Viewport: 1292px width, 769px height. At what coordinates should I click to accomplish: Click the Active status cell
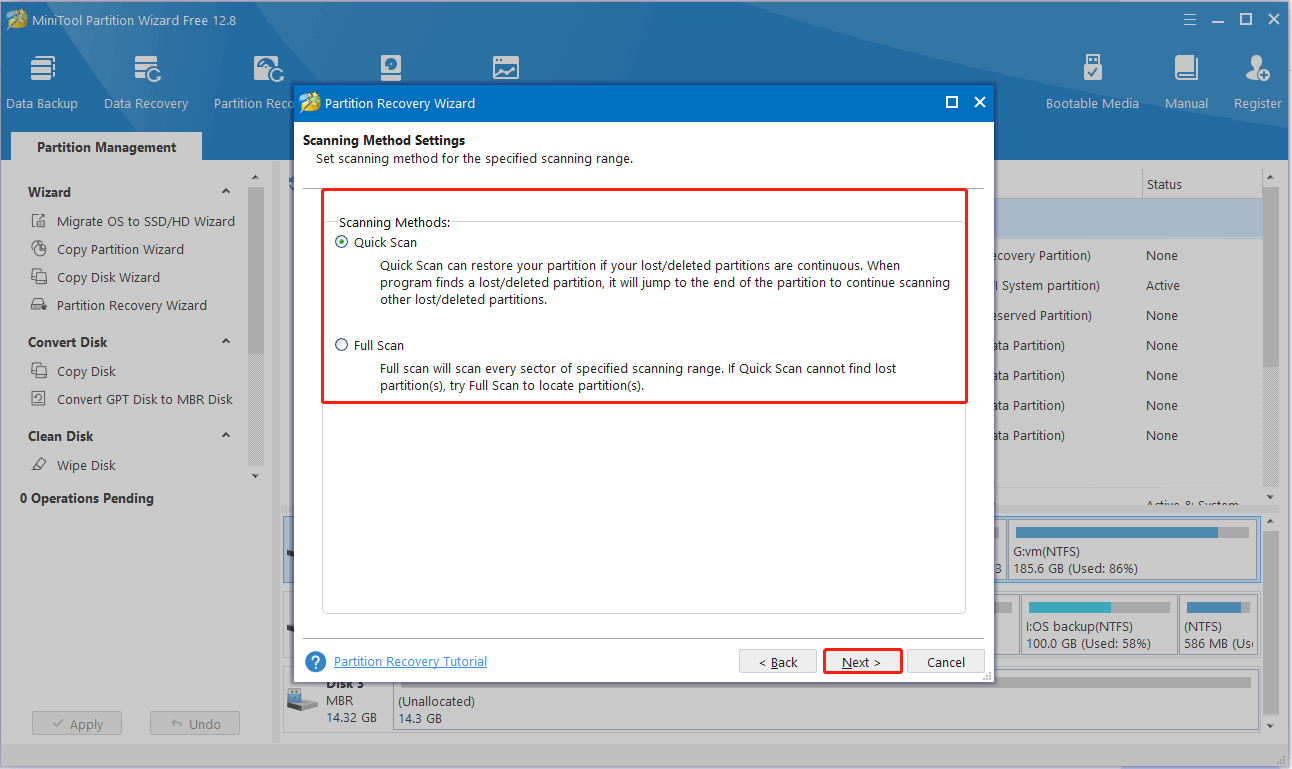tap(1163, 285)
